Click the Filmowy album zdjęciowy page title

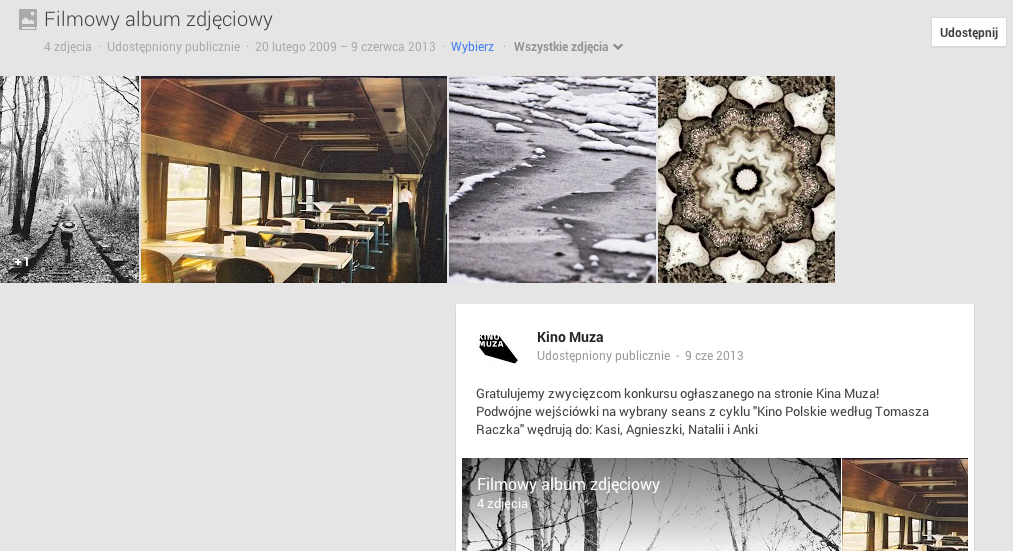(158, 19)
